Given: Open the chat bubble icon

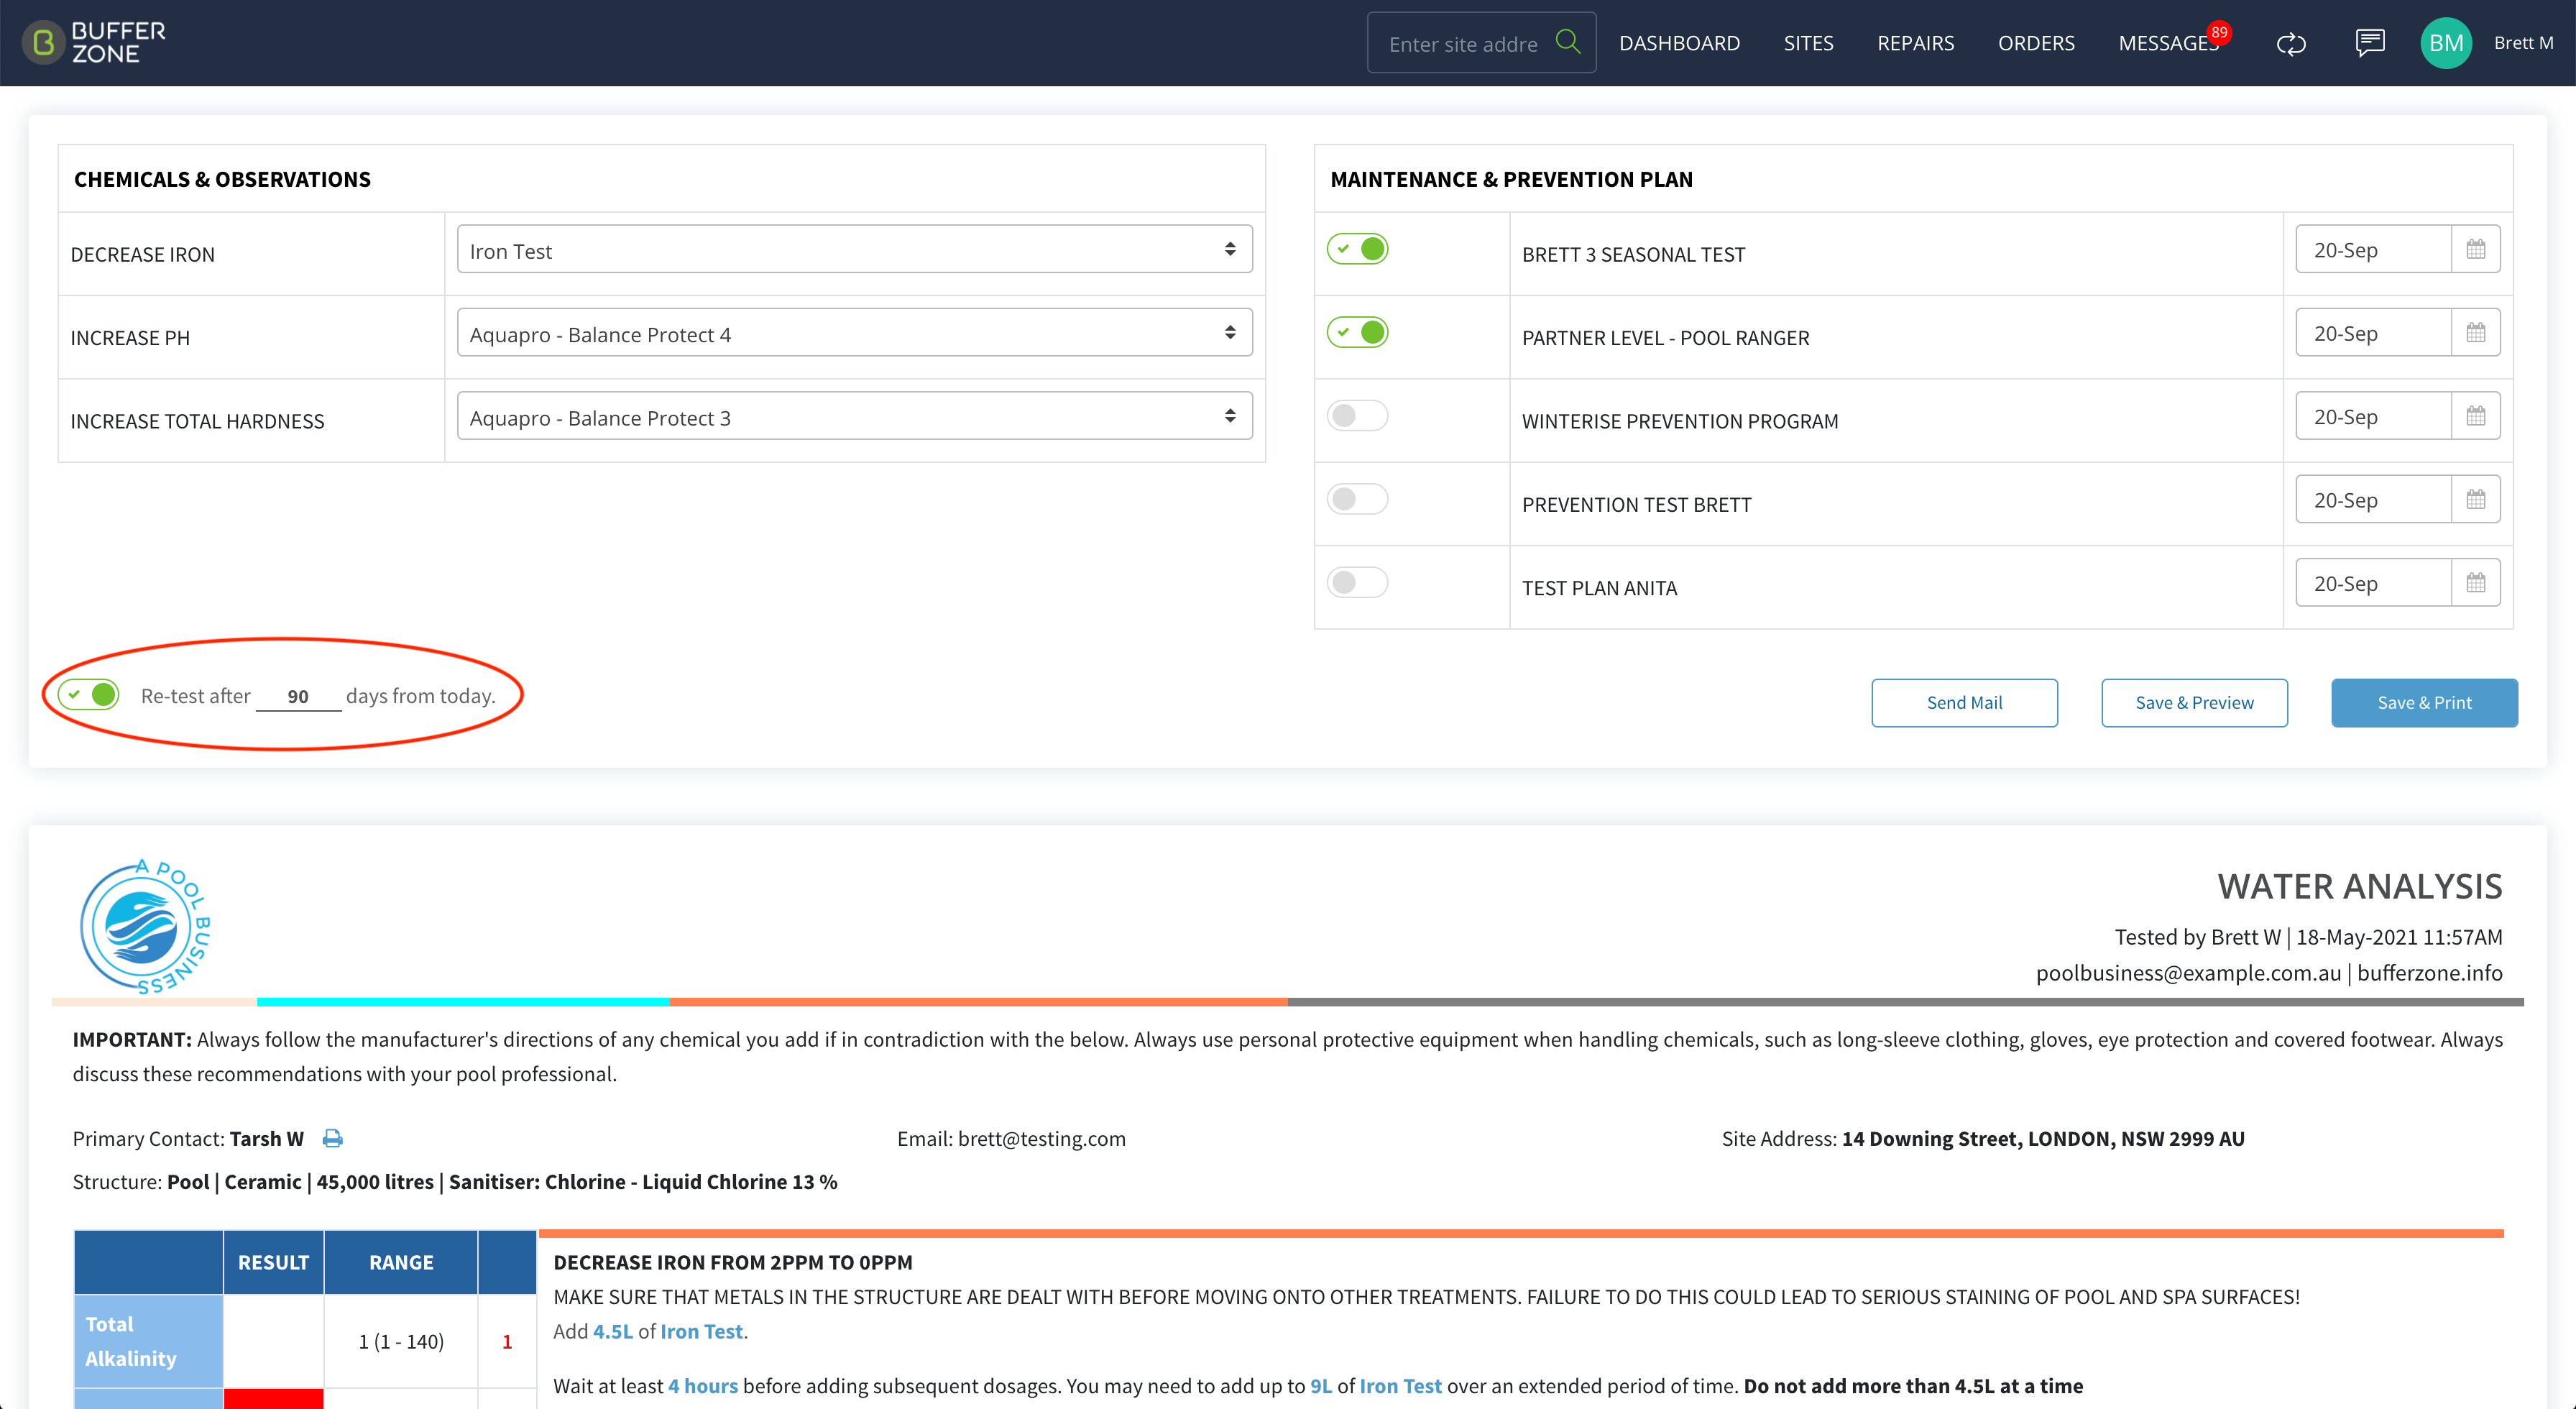Looking at the screenshot, I should click(2369, 43).
